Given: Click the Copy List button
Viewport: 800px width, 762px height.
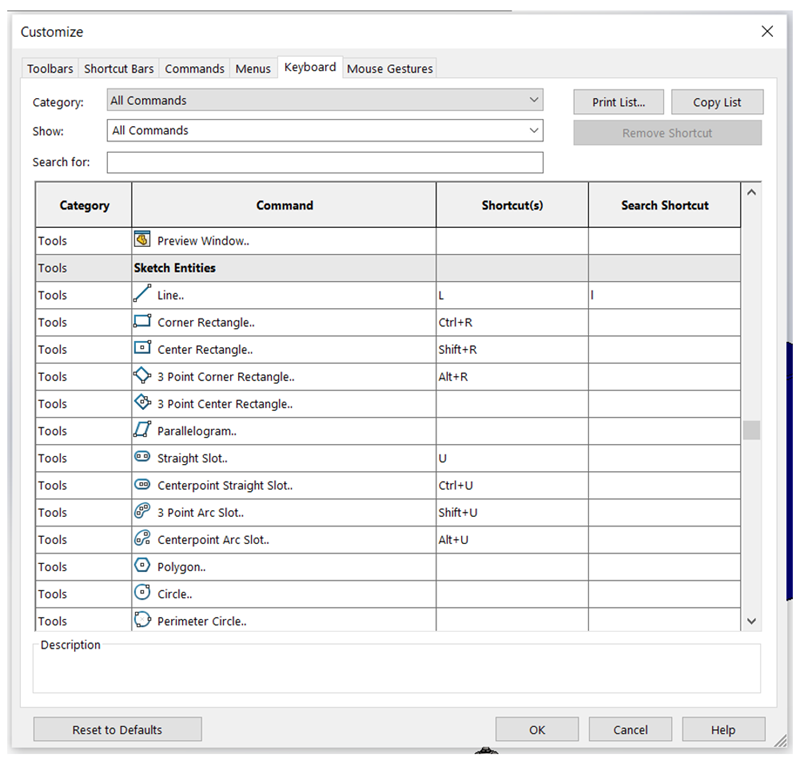Looking at the screenshot, I should click(x=717, y=102).
